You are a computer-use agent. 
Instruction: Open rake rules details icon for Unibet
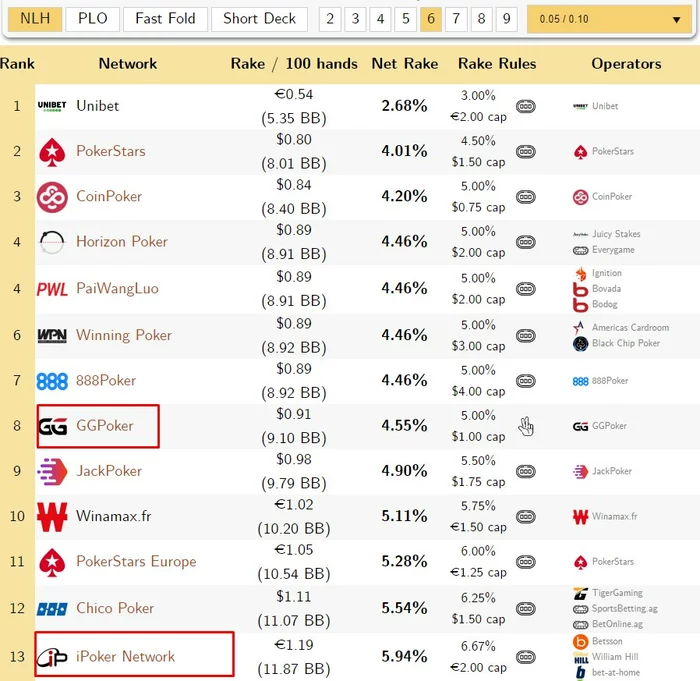click(526, 106)
